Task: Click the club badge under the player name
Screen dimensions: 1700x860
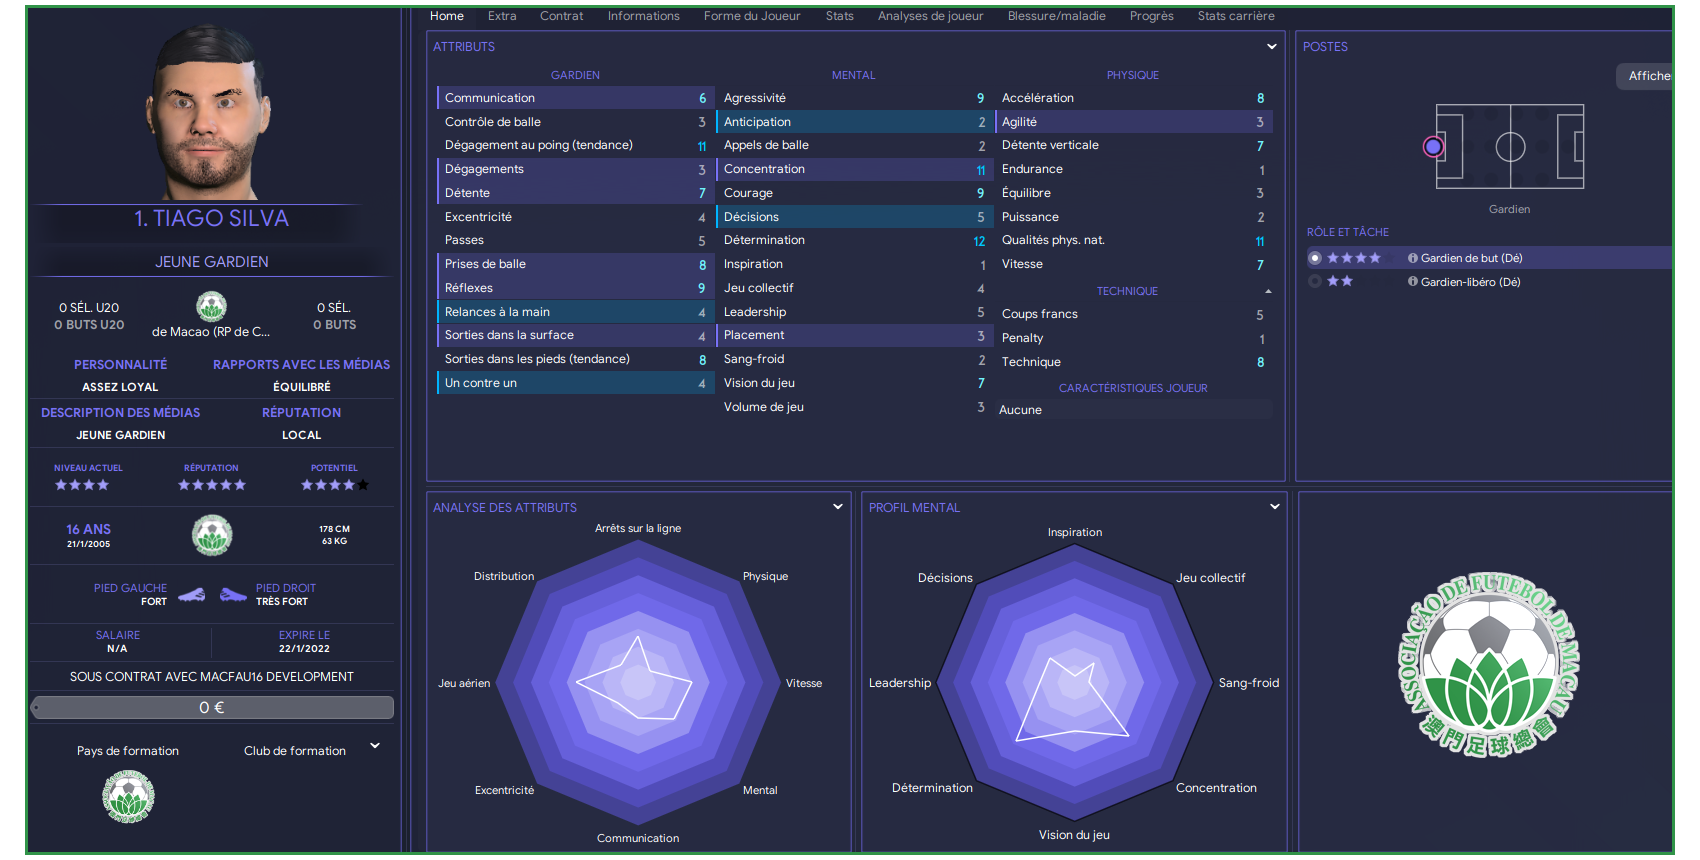Action: point(211,306)
